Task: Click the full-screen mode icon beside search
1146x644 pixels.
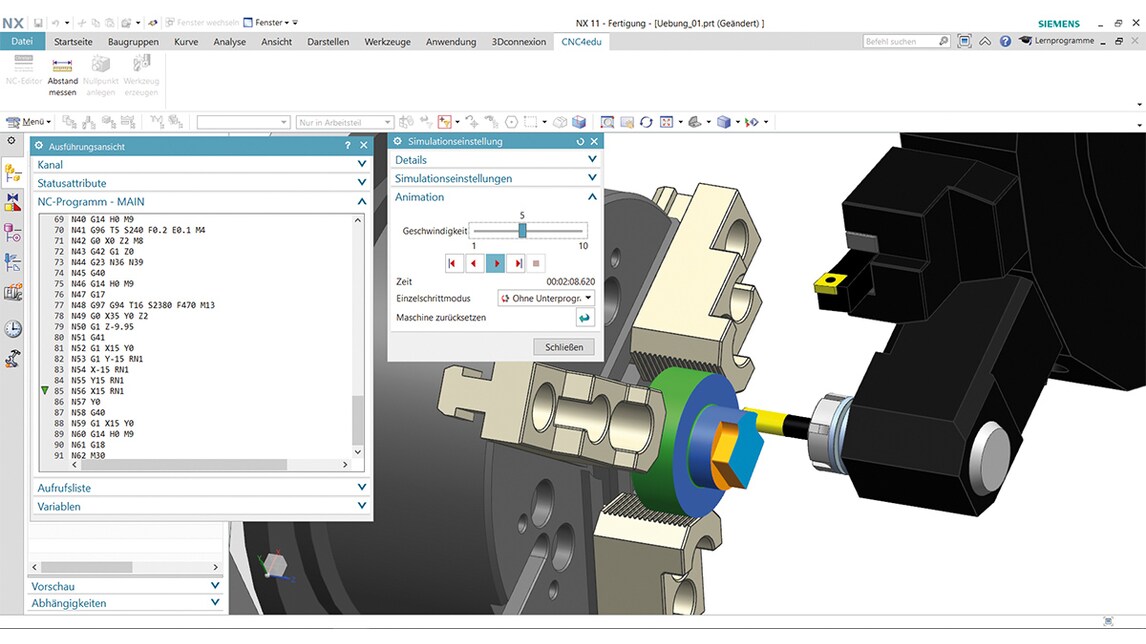Action: (x=964, y=42)
